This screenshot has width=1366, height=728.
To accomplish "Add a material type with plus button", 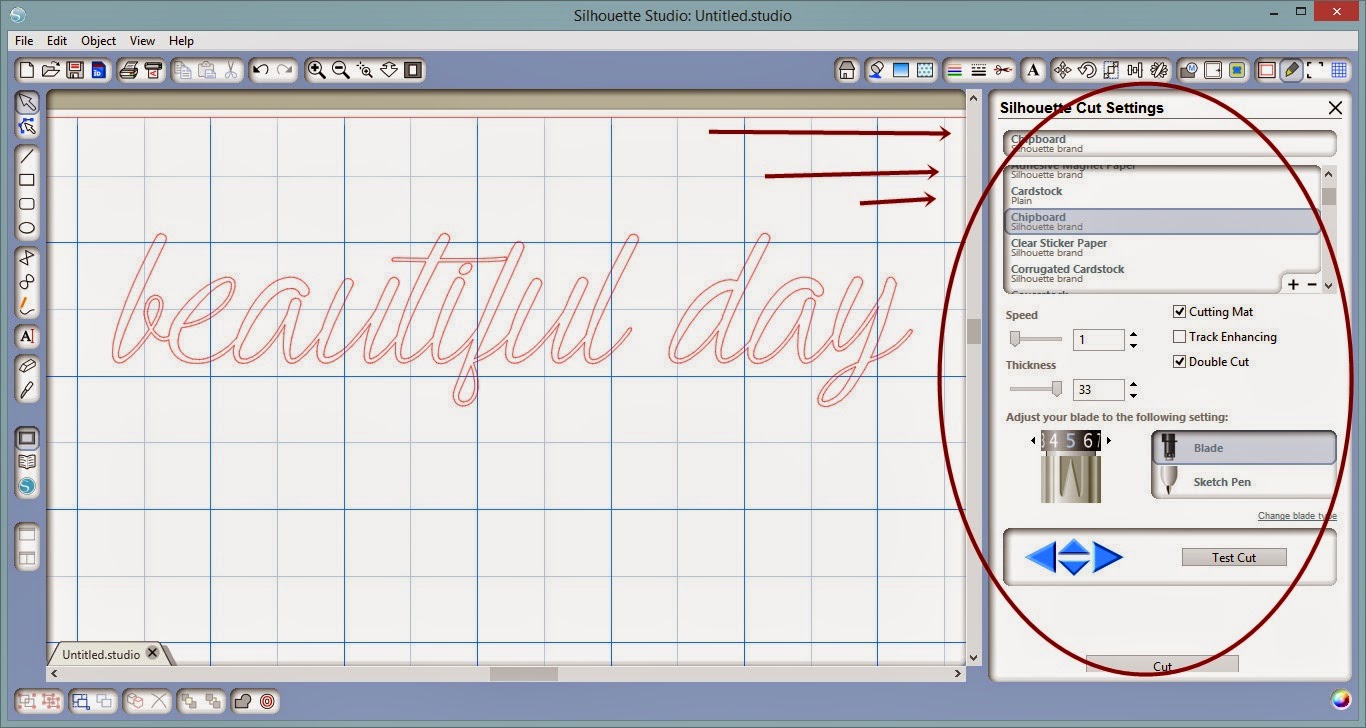I will coord(1293,285).
